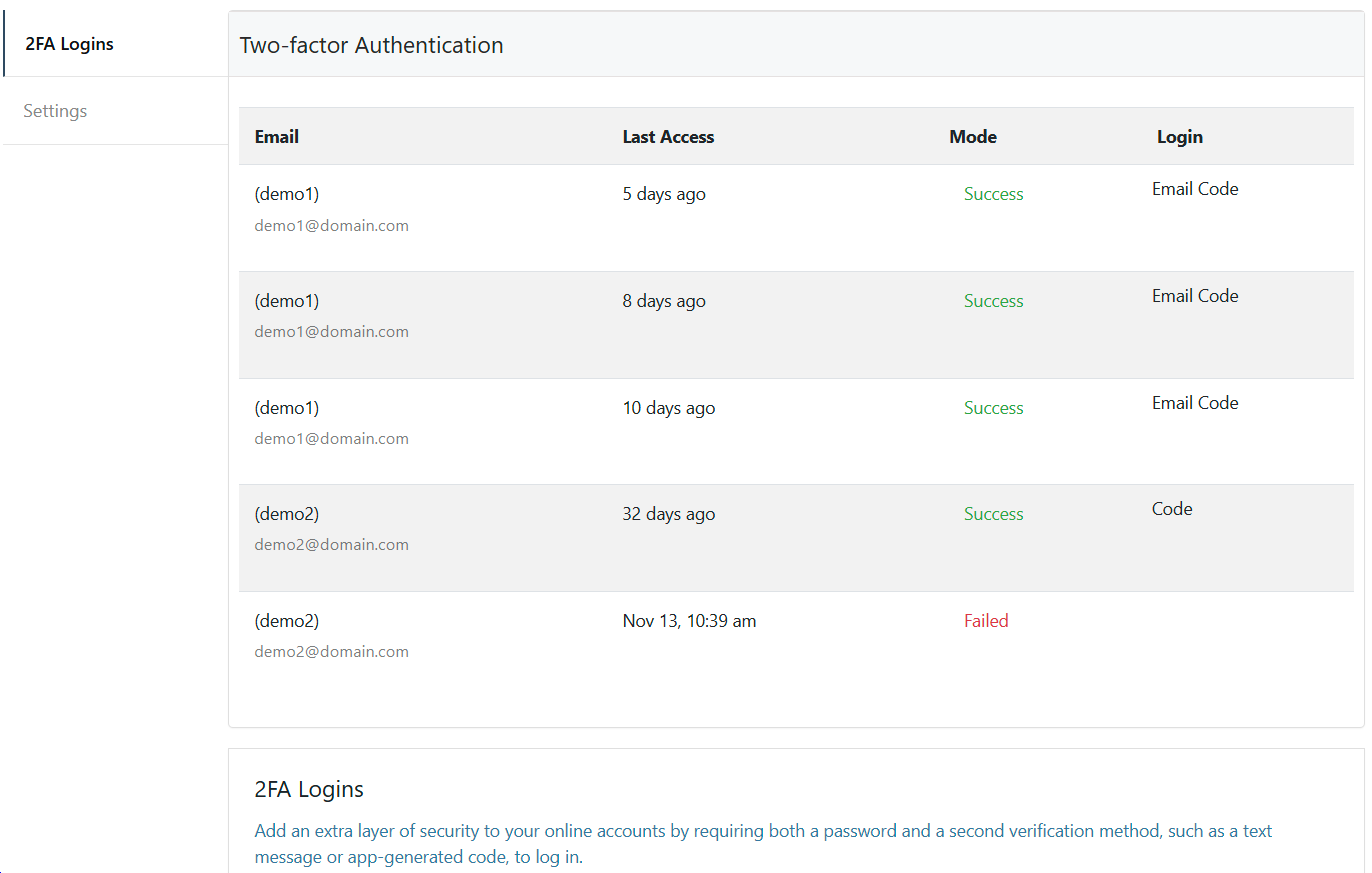Click the extra layer of security description text
1372x873 pixels.
[763, 844]
